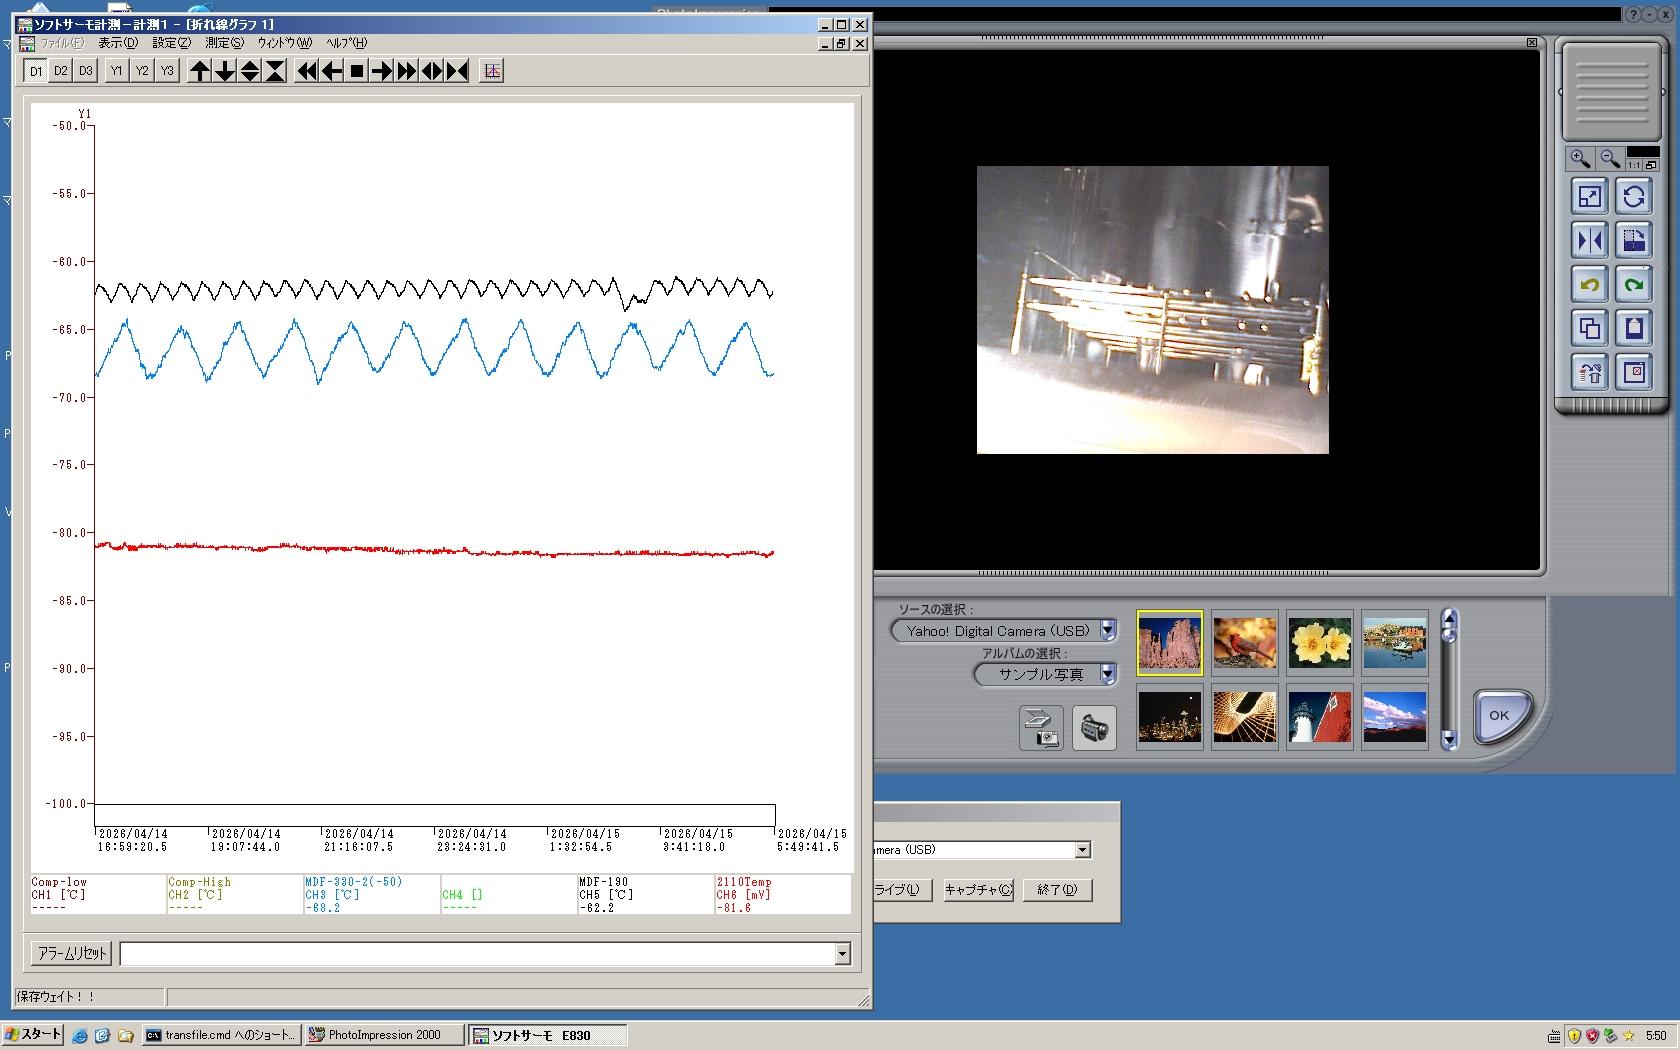This screenshot has width=1680, height=1050.
Task: Toggle the D1 display button
Action: tap(36, 71)
